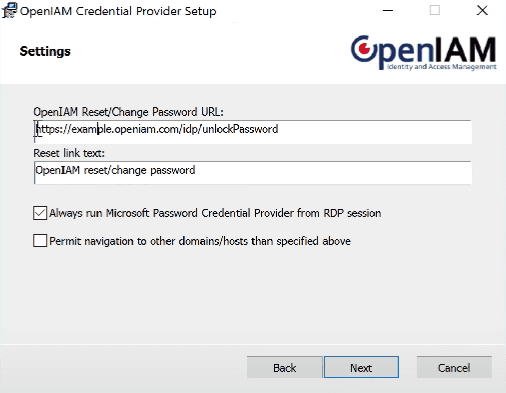506x393 pixels.
Task: Click the Always run from RDP session label
Action: pos(215,213)
